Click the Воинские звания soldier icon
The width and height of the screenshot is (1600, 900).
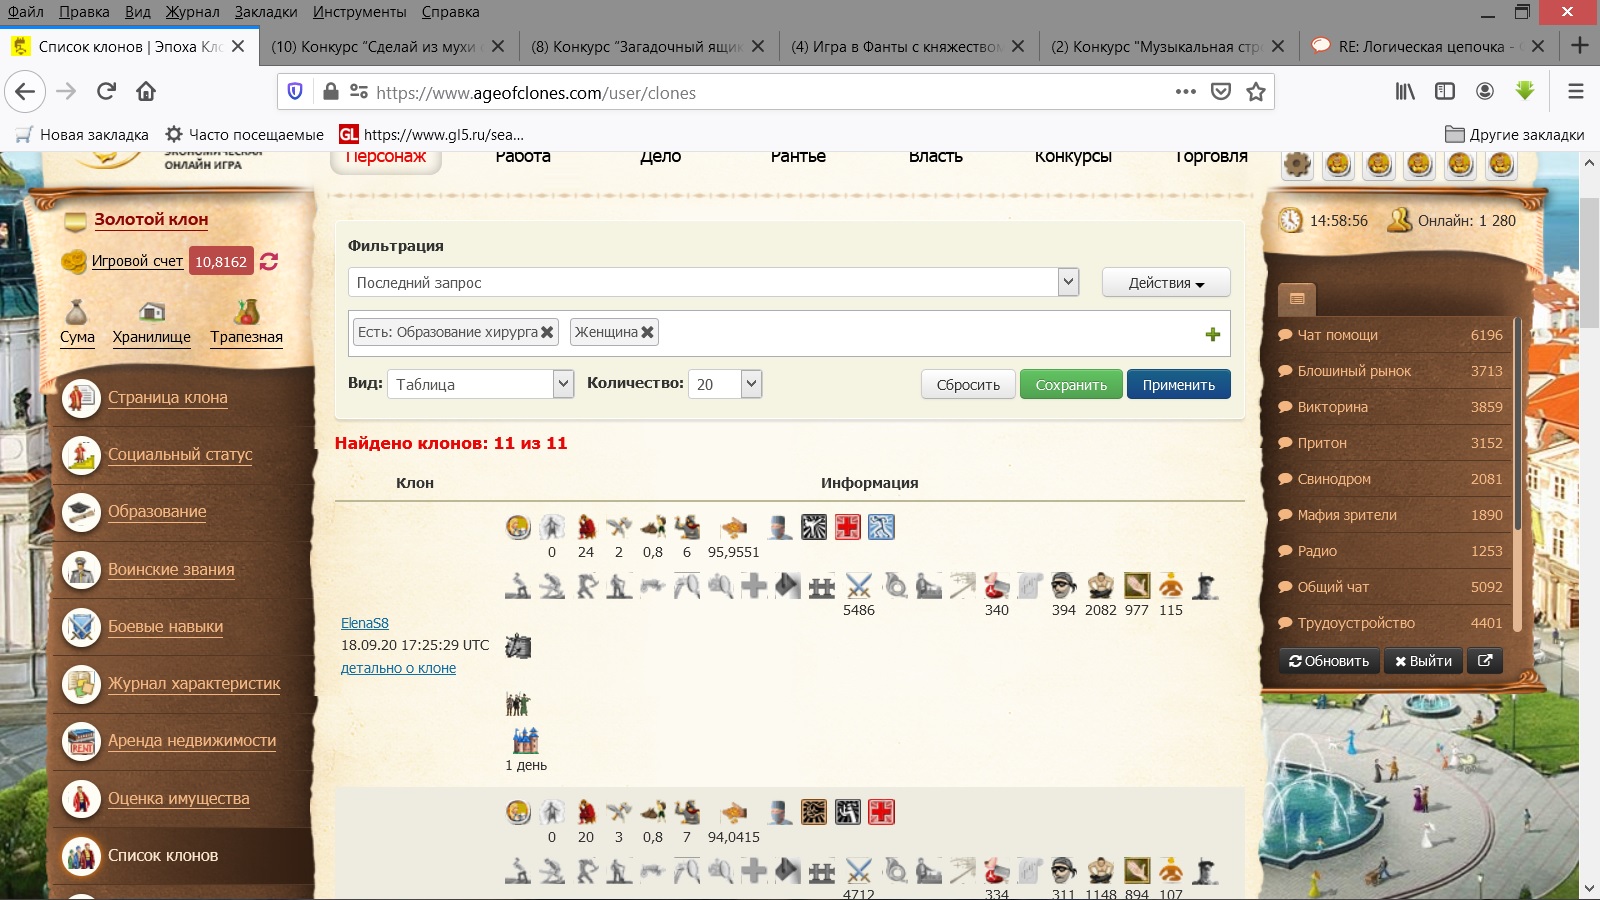tap(81, 569)
